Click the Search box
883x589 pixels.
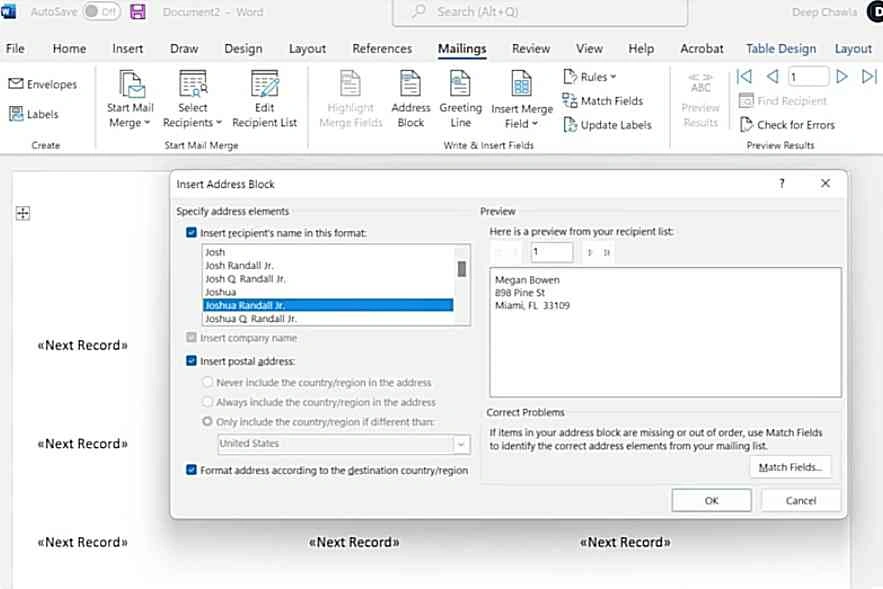point(539,12)
